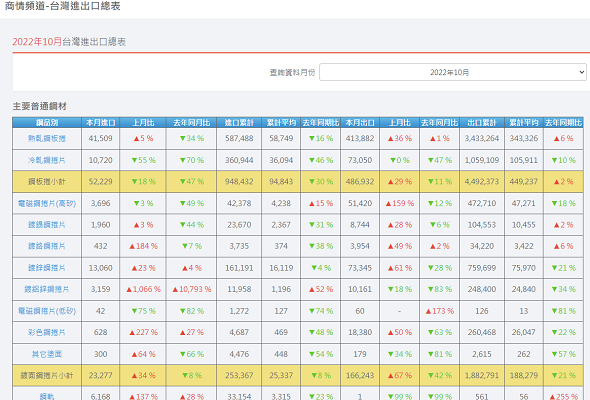590x400 pixels.
Task: Open the 鍍鉻鋼捲片 product link
Action: (x=47, y=246)
